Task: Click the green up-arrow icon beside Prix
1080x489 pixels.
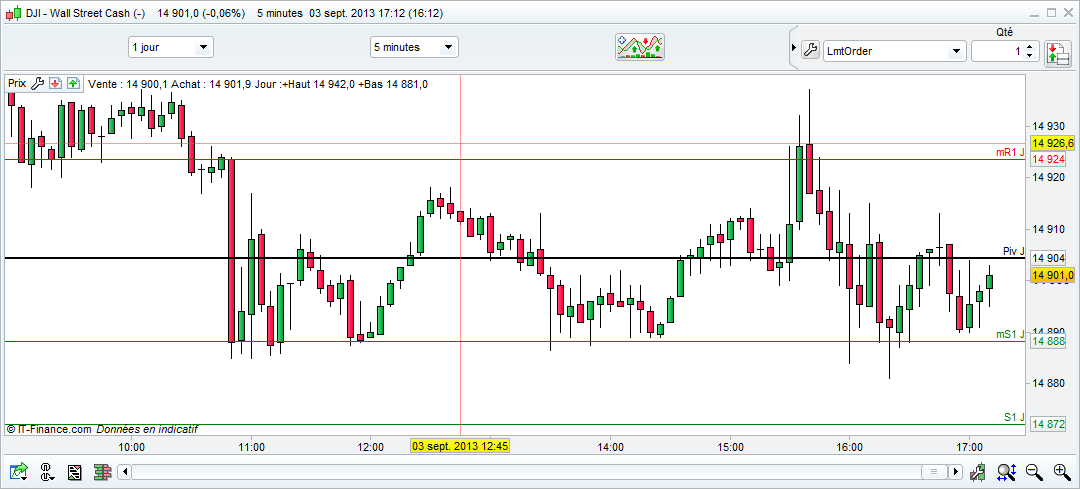Action: click(73, 83)
